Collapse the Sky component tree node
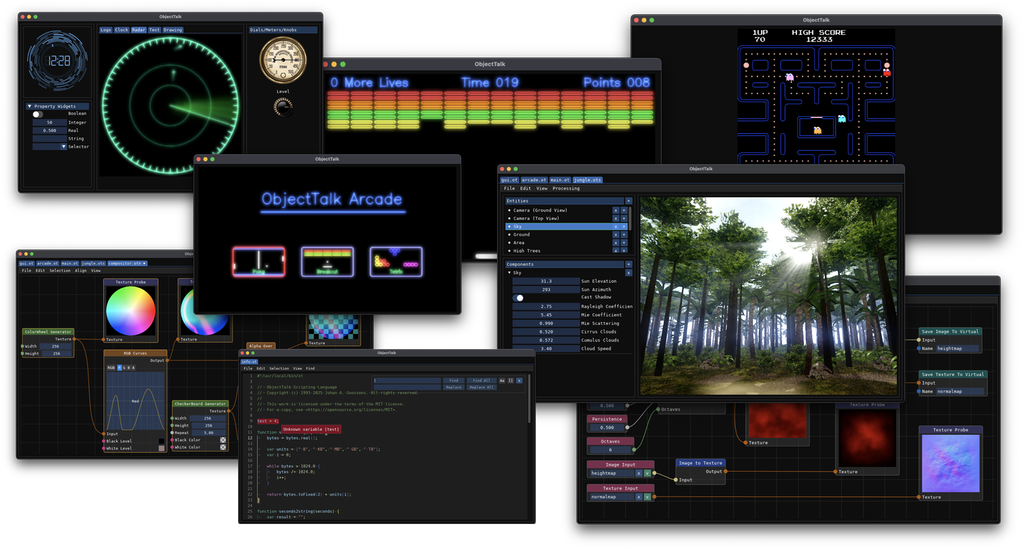The image size is (1024, 549). (x=509, y=272)
